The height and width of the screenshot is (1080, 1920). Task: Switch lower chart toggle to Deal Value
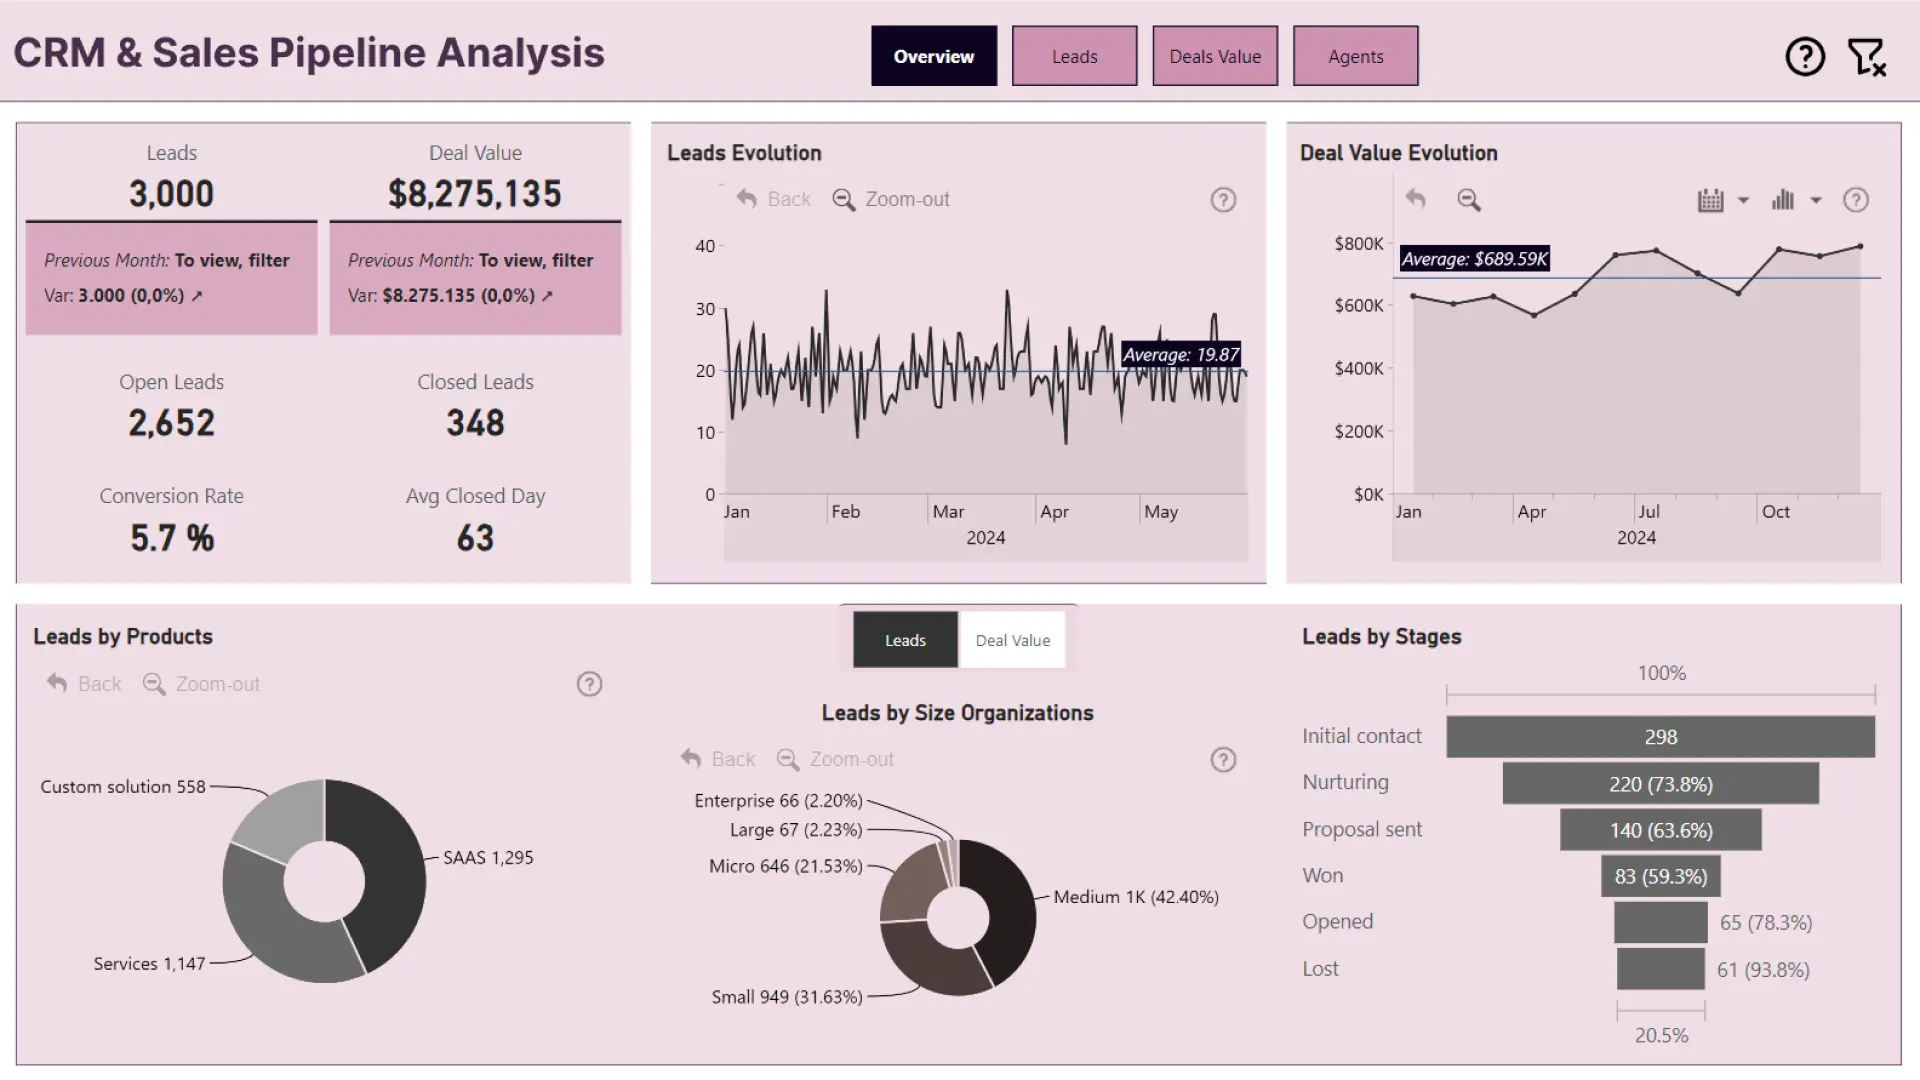pyautogui.click(x=1013, y=640)
